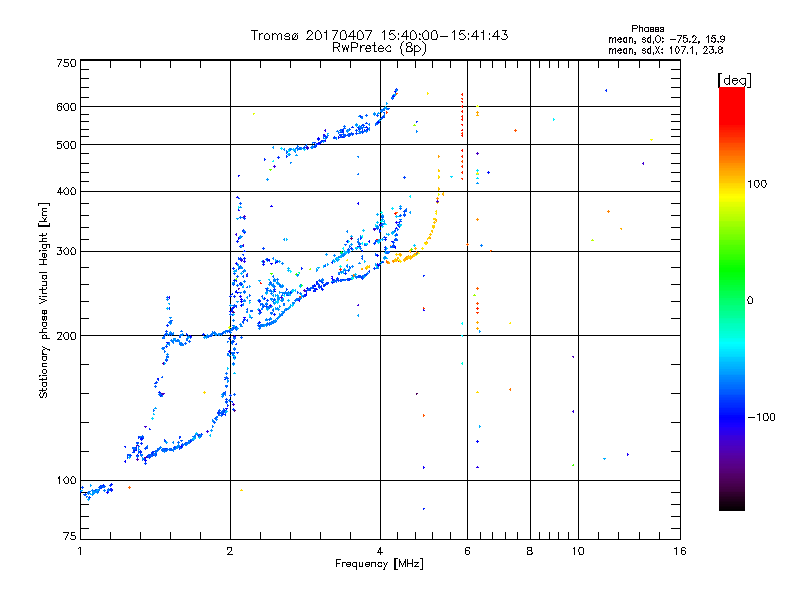Click the frequency axis label "6"

coord(467,551)
